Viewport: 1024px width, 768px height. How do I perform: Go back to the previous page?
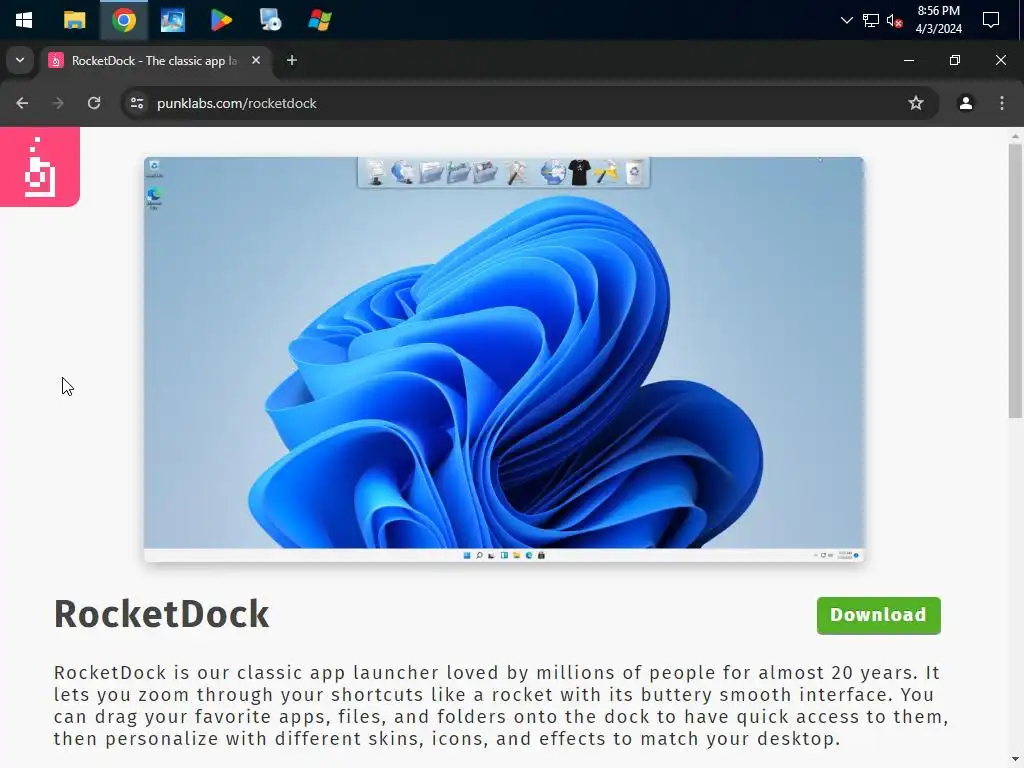pyautogui.click(x=22, y=103)
